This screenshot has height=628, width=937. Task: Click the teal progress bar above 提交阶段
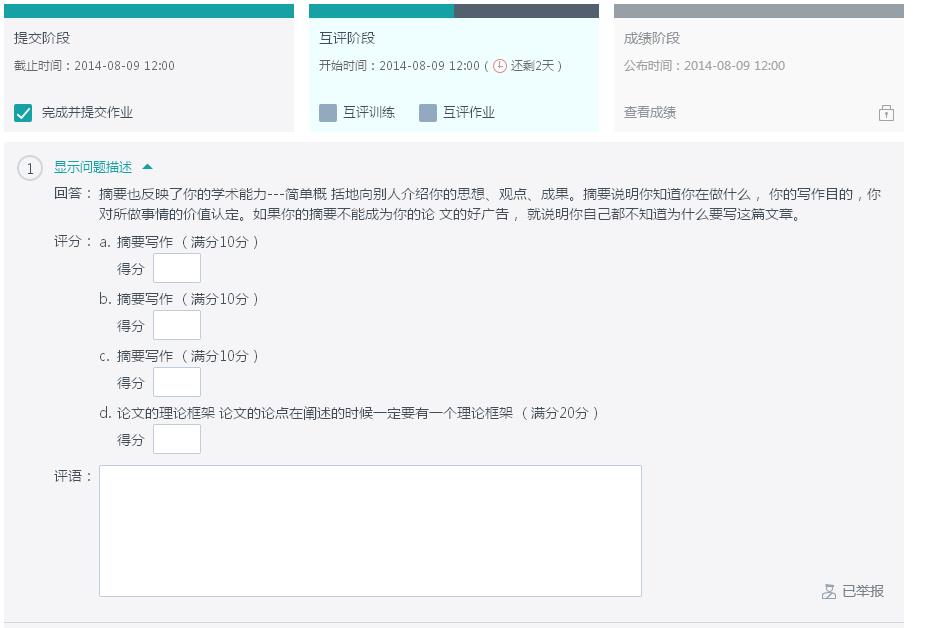point(149,11)
